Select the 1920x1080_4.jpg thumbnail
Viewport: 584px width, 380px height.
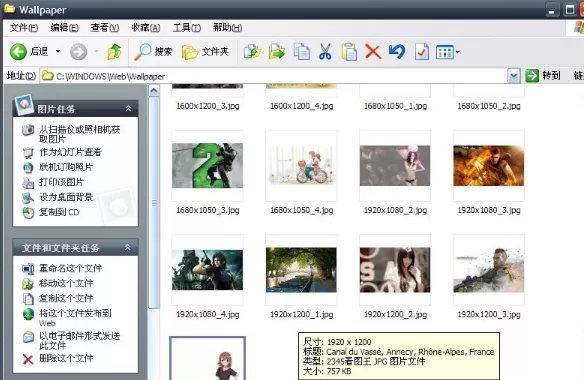[x=207, y=270]
